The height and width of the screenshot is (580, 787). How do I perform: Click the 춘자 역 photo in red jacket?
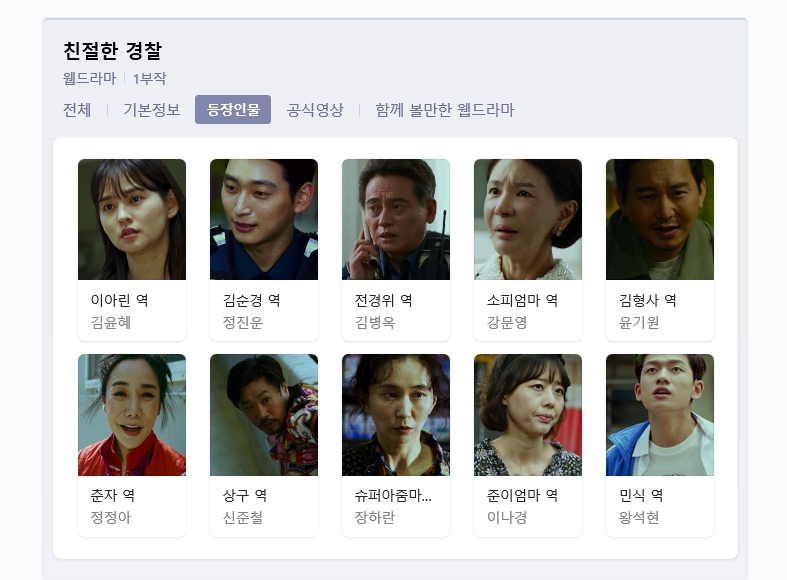click(132, 415)
